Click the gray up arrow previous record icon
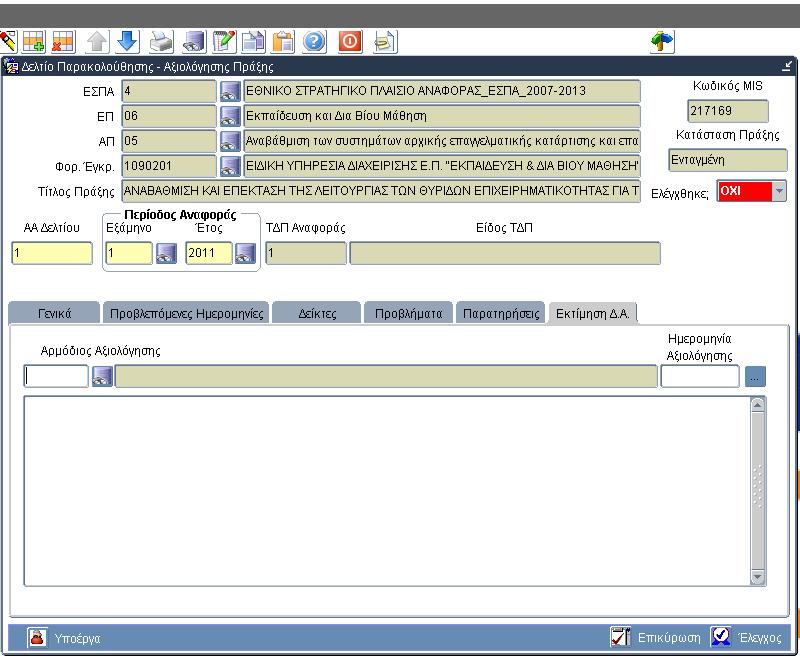Screen dimensions: 800x656 pos(97,41)
